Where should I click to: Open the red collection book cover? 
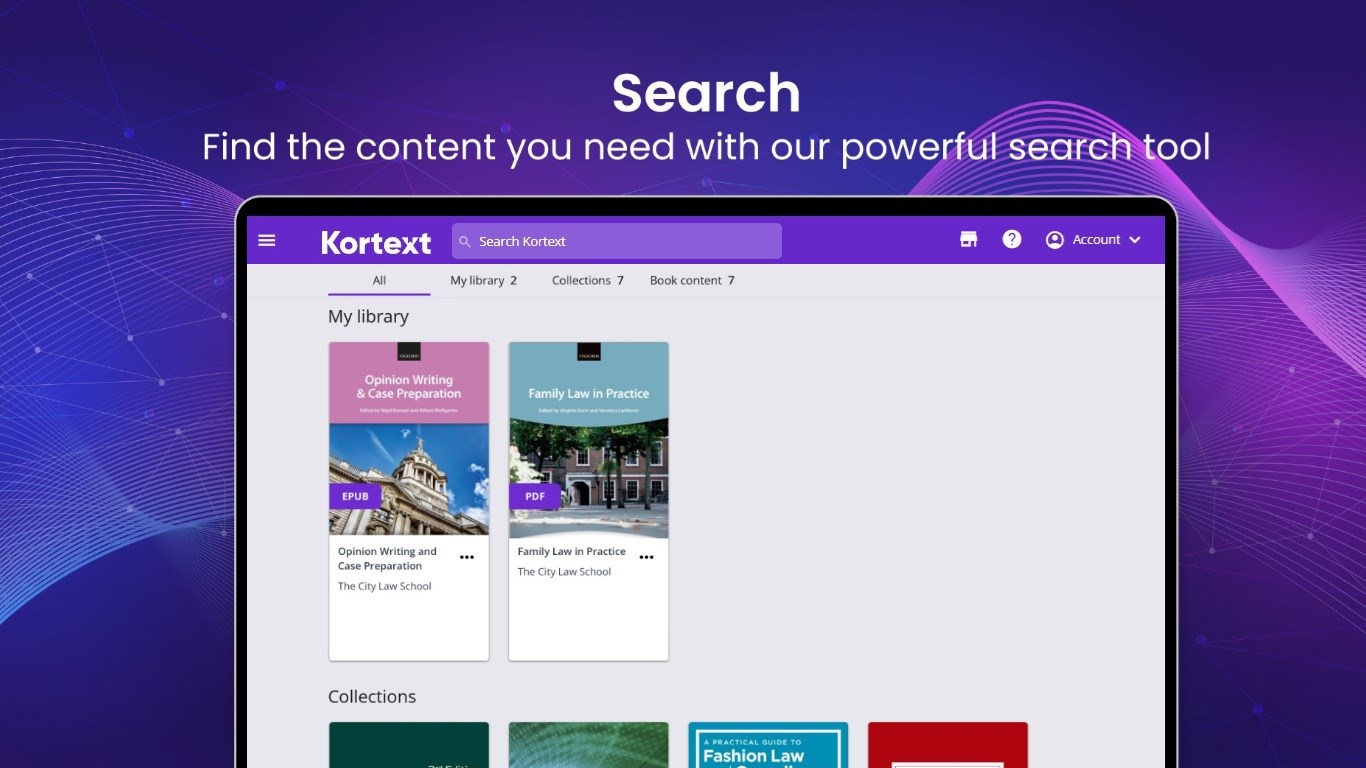[948, 745]
